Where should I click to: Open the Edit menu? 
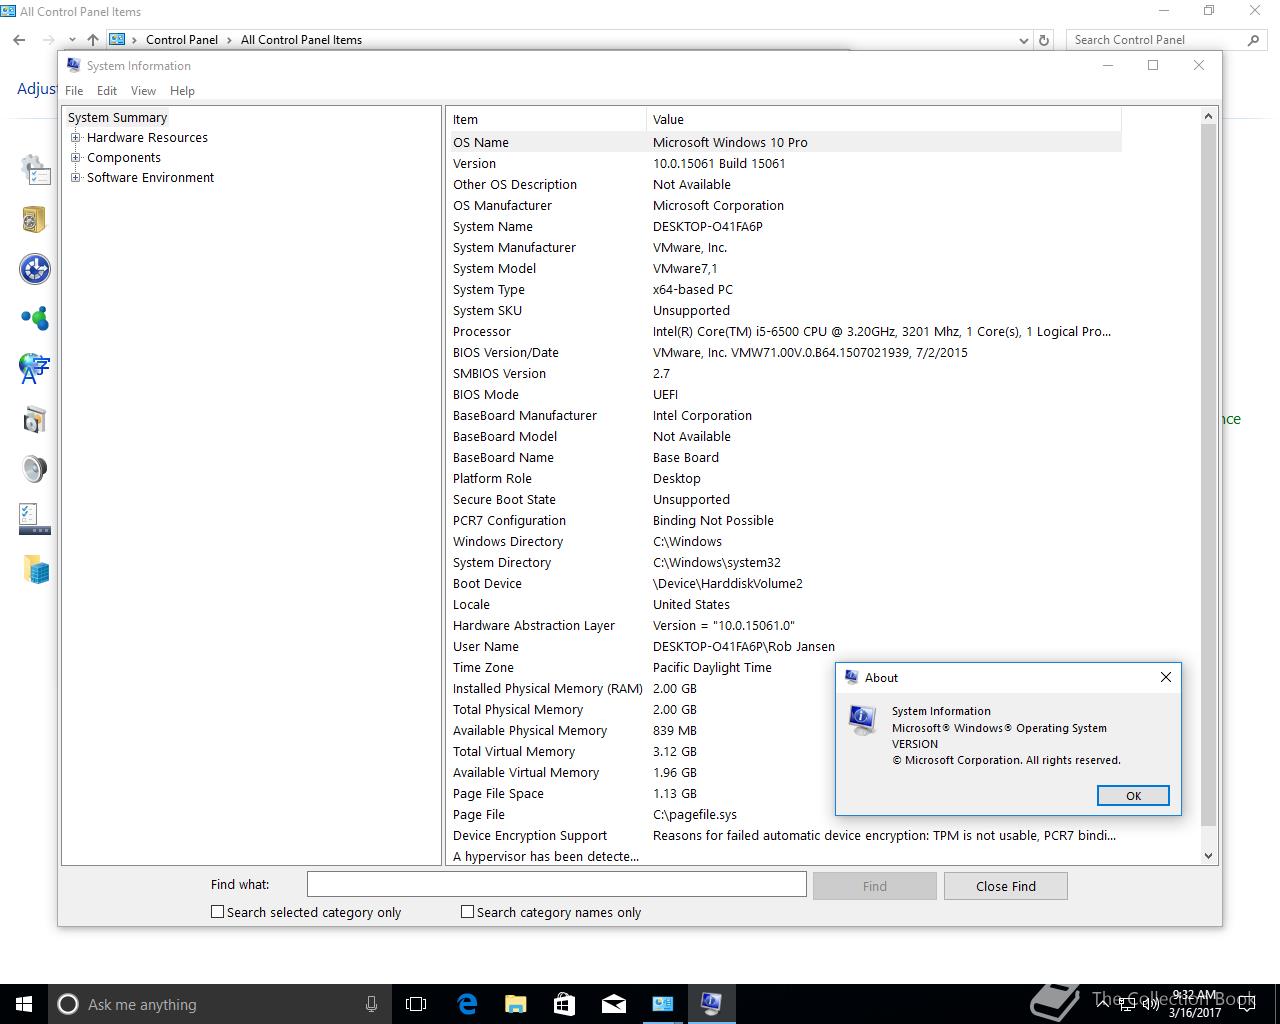pos(107,90)
